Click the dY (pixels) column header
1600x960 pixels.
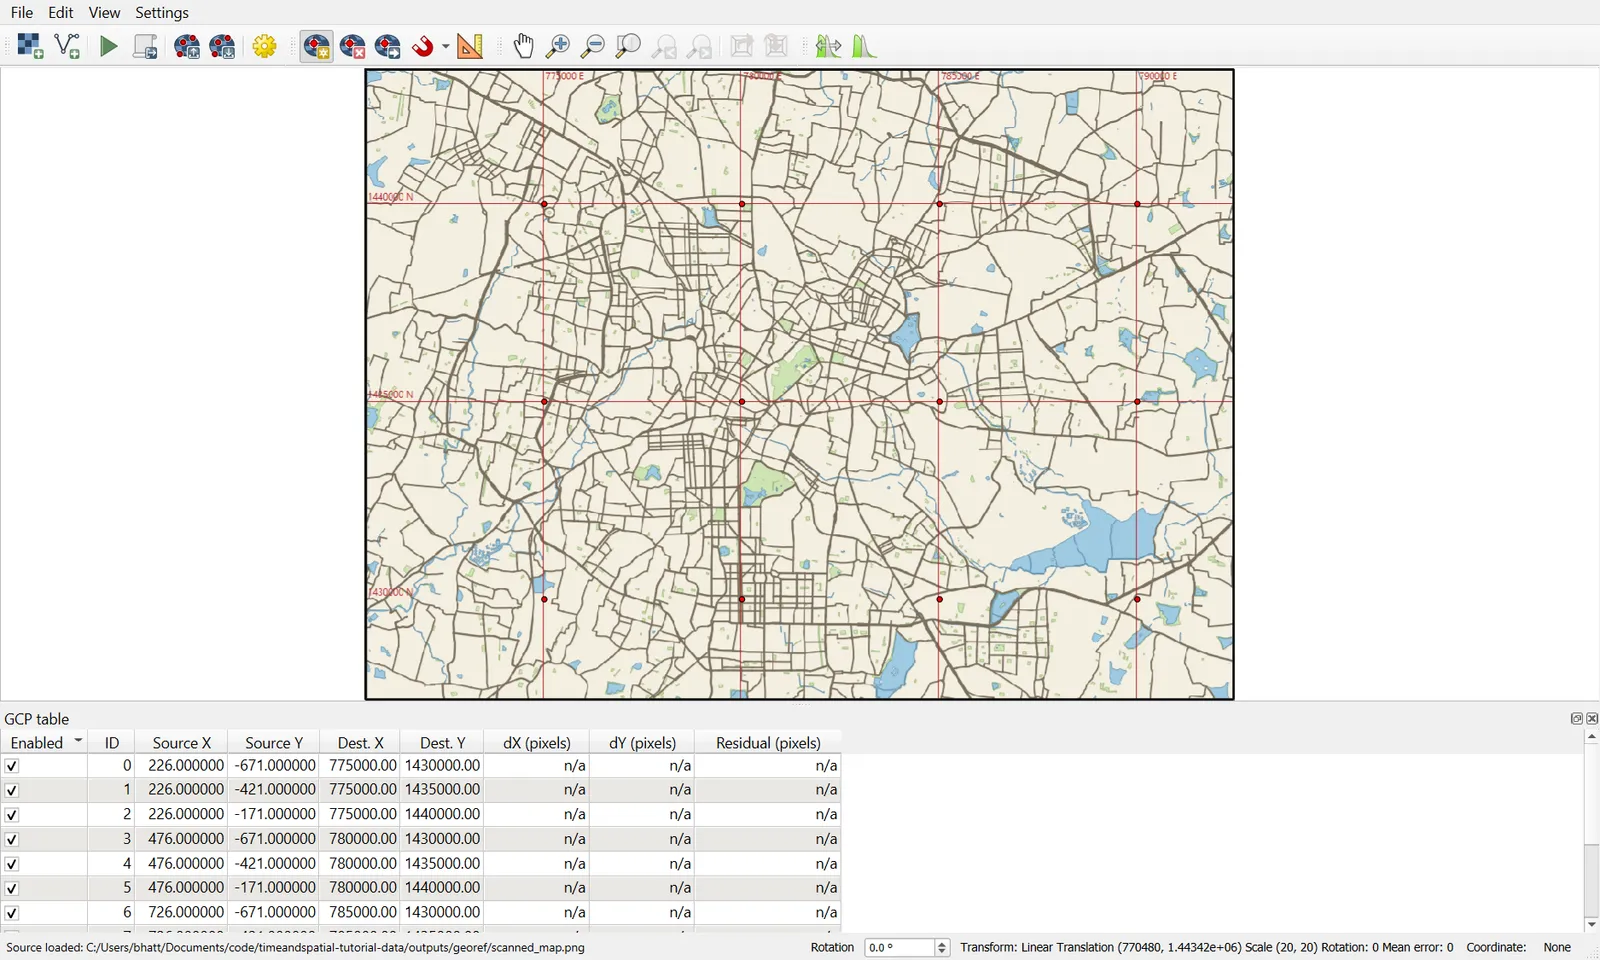642,742
